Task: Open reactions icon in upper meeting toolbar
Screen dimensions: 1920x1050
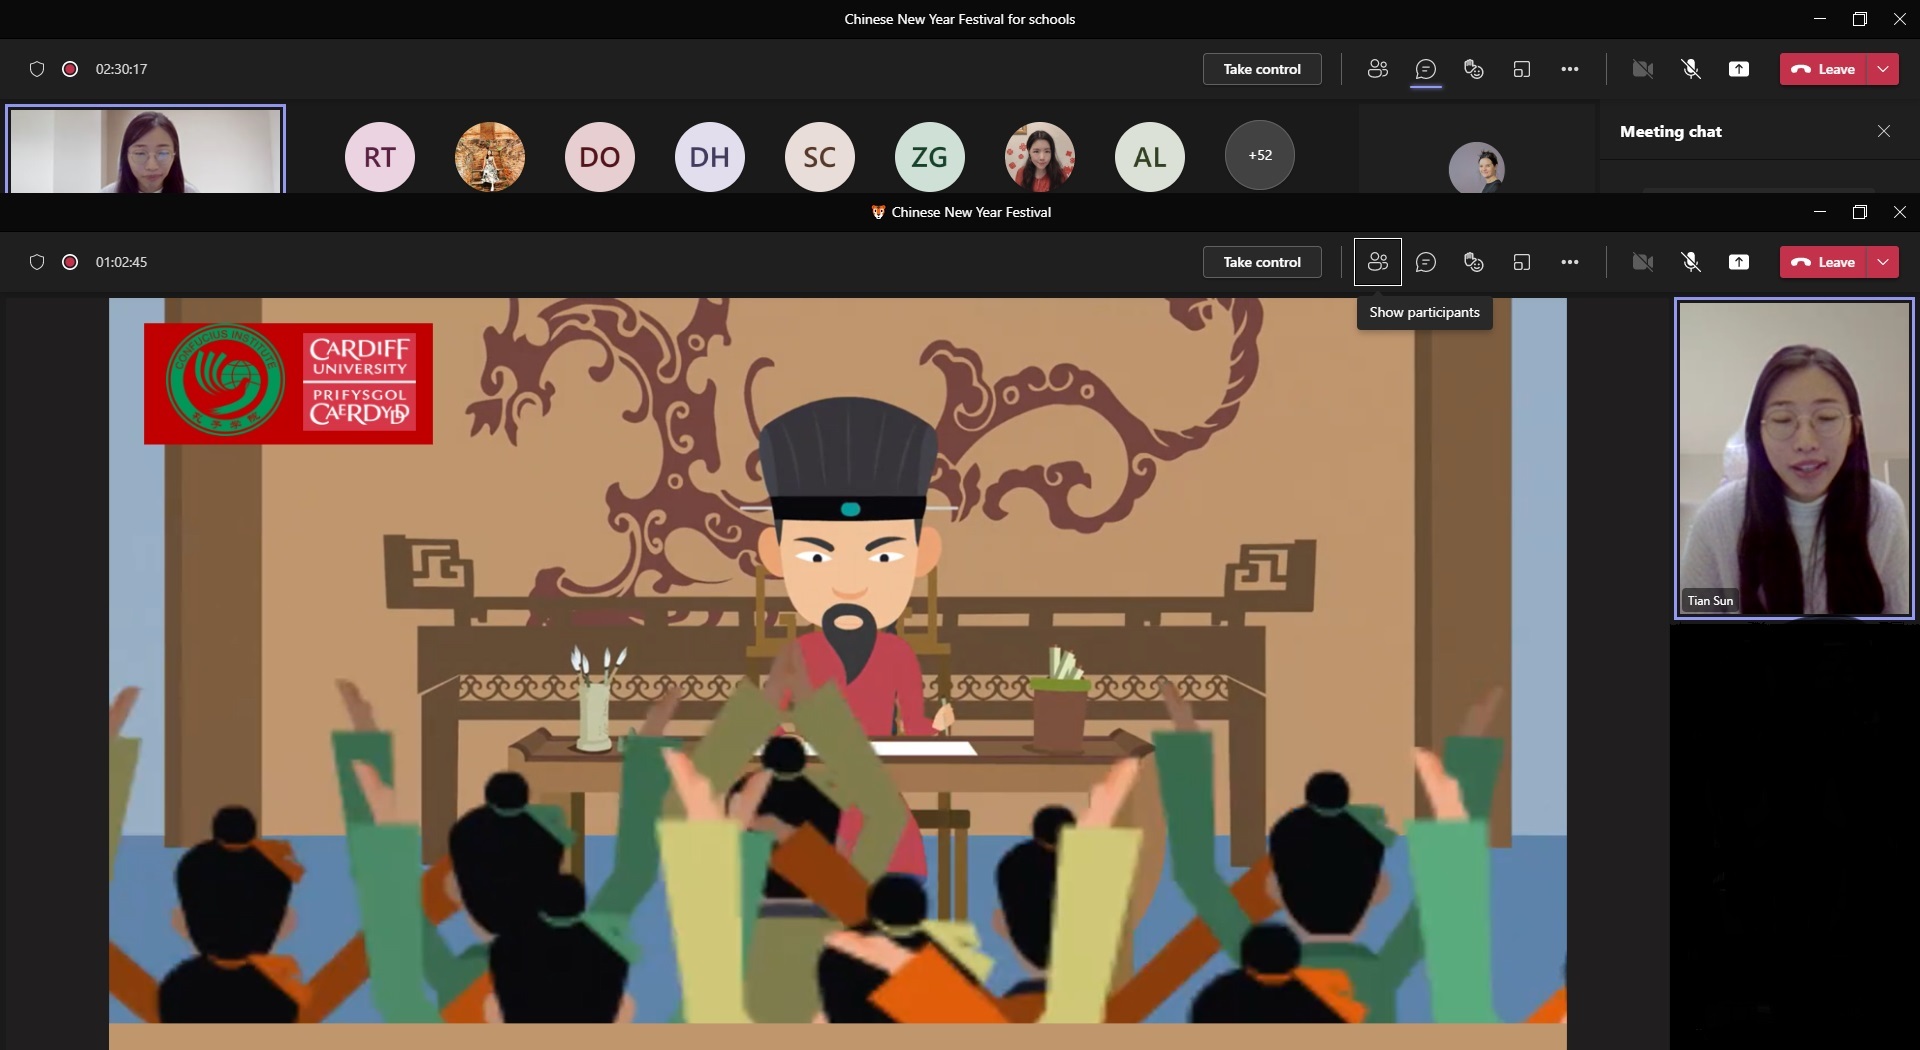Action: (1474, 69)
